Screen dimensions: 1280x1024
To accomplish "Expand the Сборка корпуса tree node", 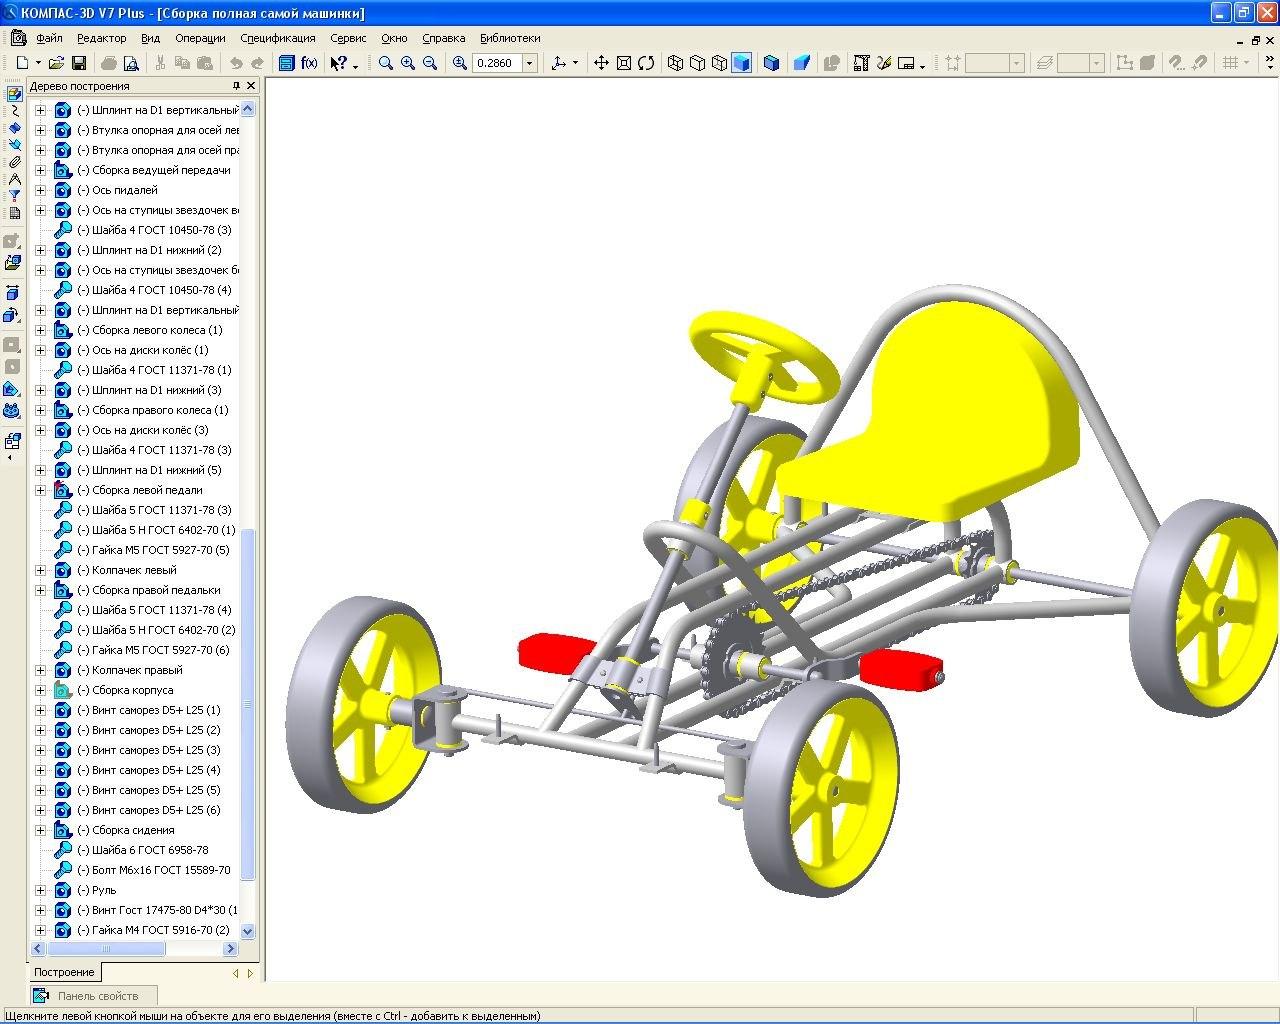I will [x=41, y=690].
